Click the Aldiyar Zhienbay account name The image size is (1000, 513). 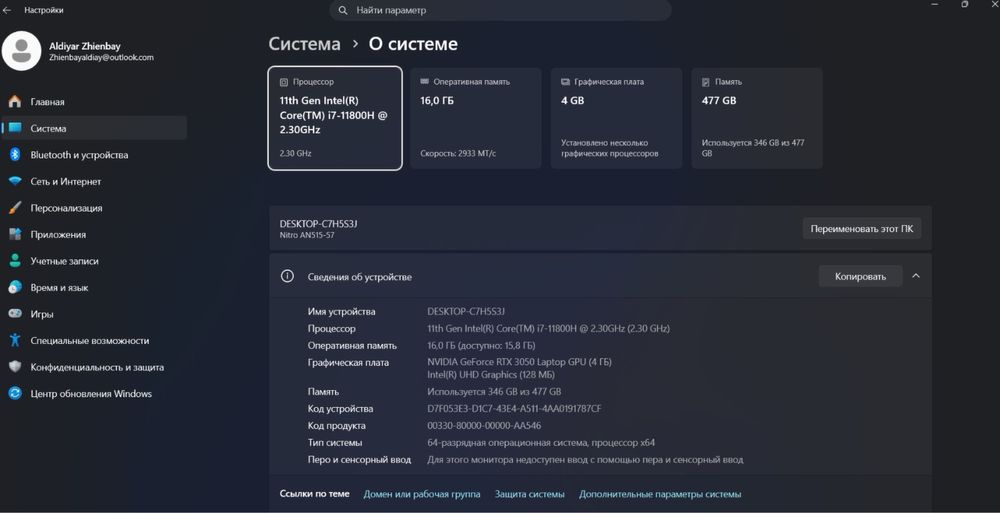(85, 46)
